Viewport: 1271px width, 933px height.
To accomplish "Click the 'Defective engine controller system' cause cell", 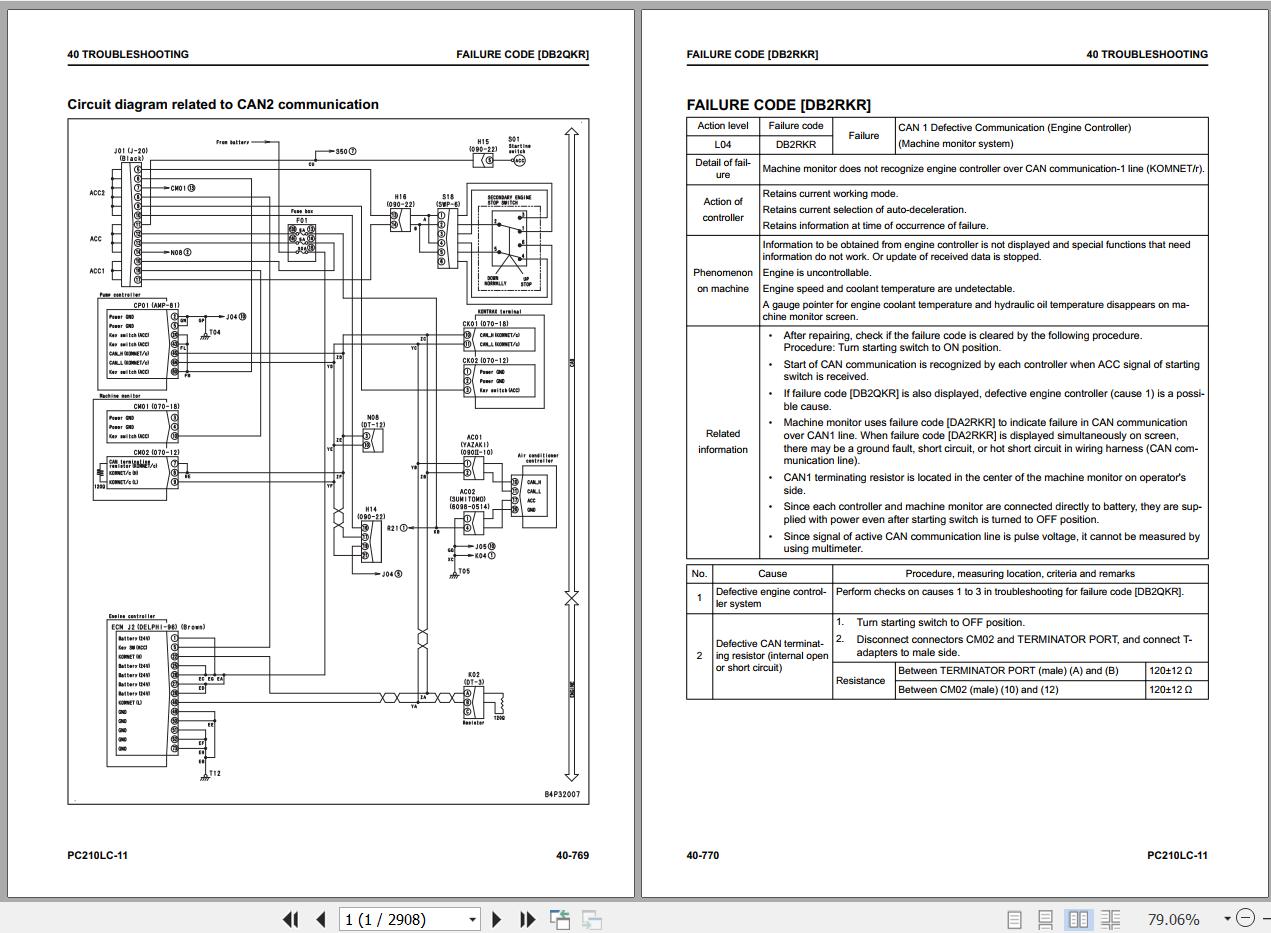I will tap(771, 597).
